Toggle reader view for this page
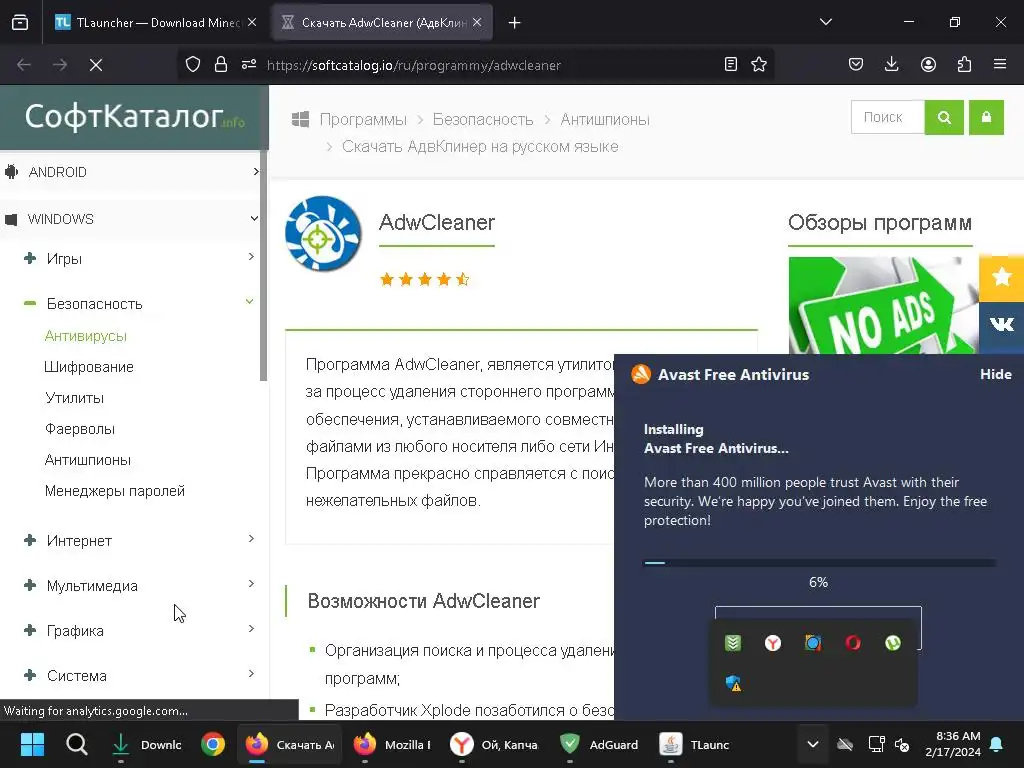The height and width of the screenshot is (768, 1024). tap(731, 64)
